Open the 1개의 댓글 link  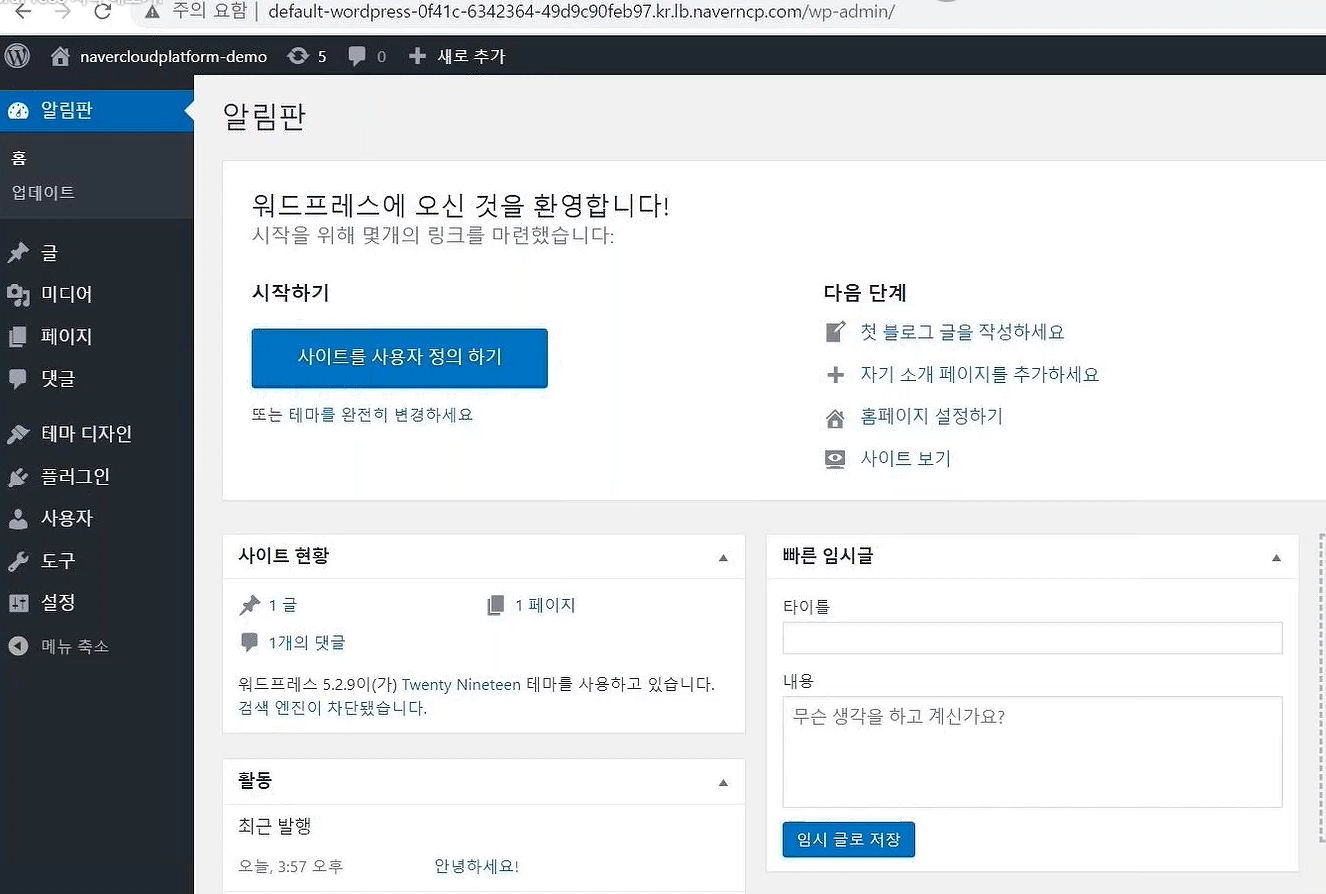pos(306,642)
